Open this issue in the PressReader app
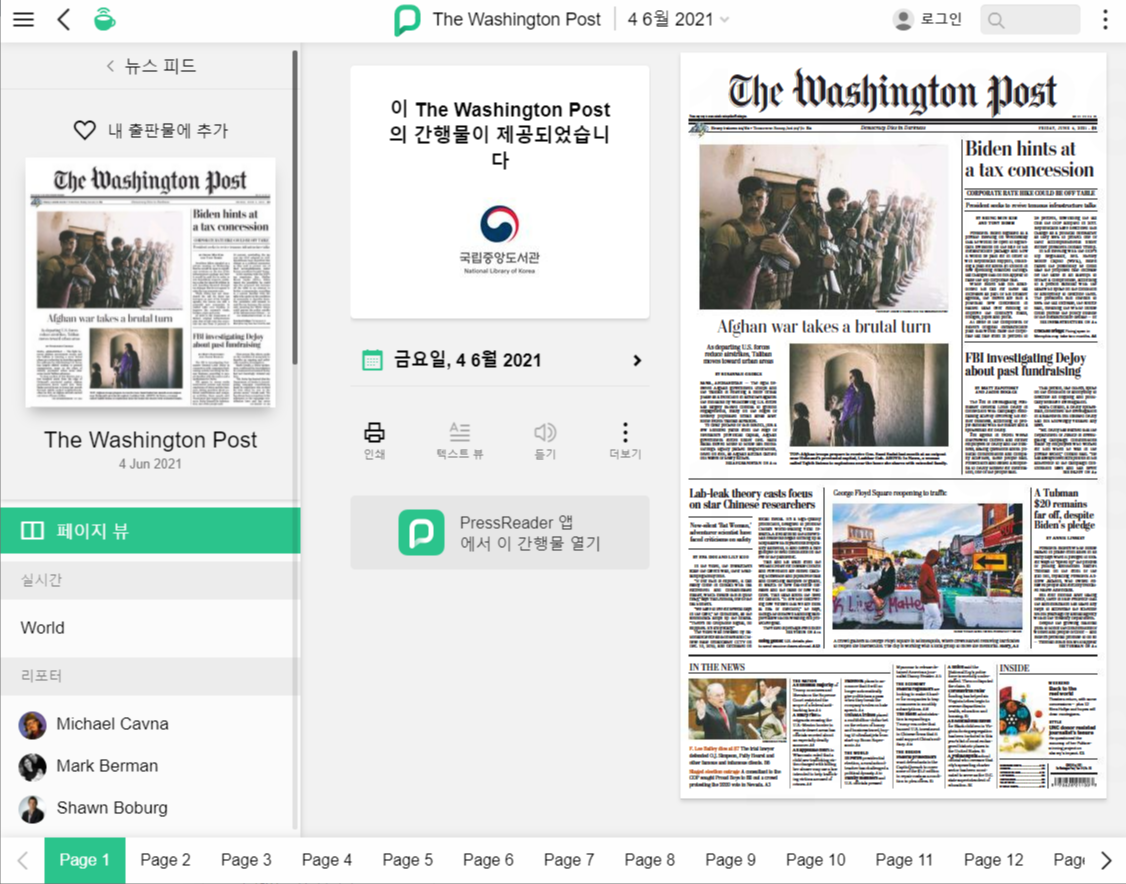Image resolution: width=1126 pixels, height=884 pixels. pyautogui.click(x=500, y=533)
